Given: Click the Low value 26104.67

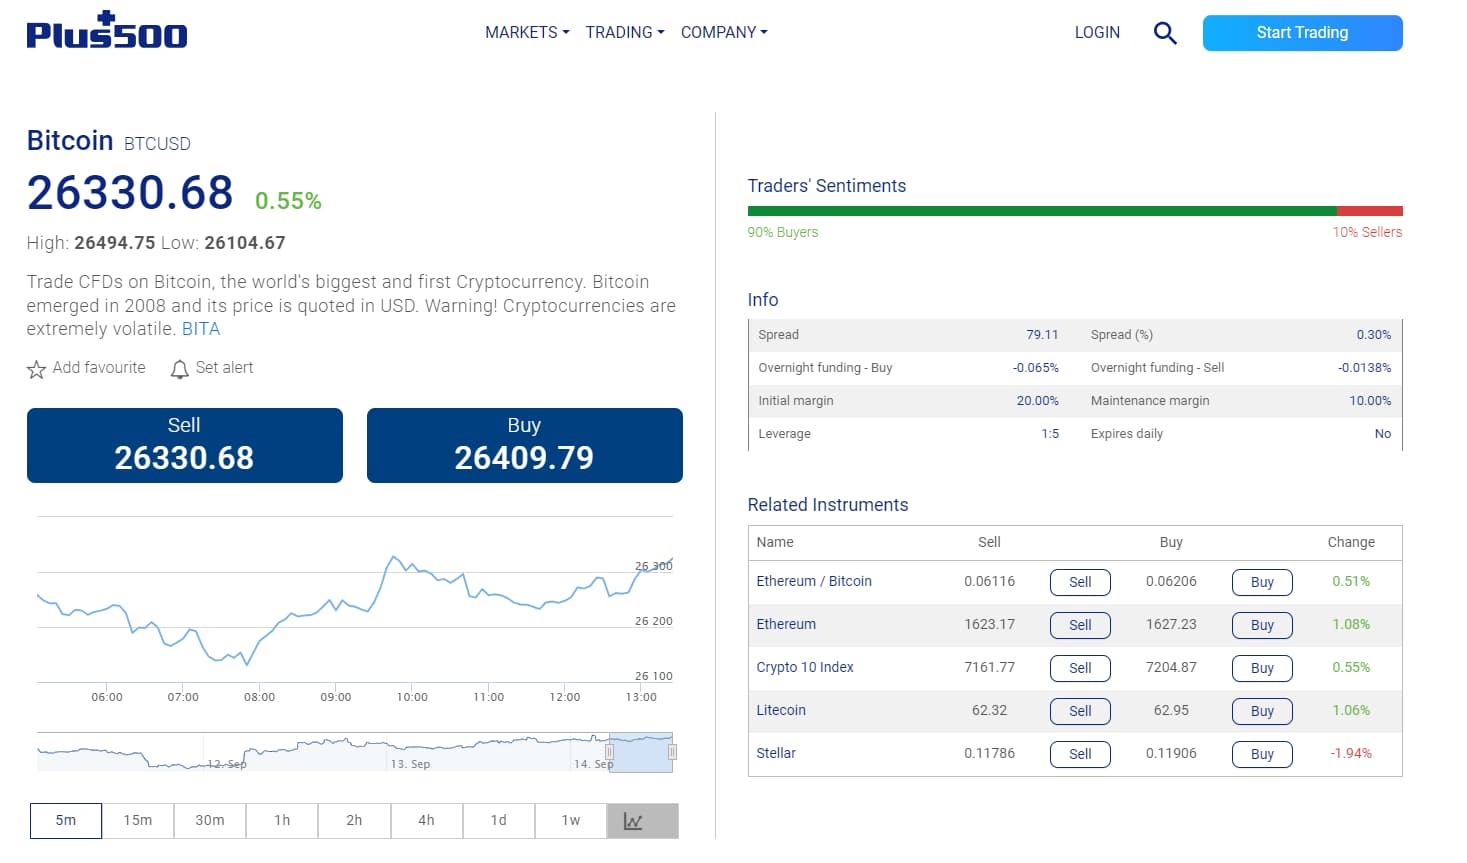Looking at the screenshot, I should point(245,243).
